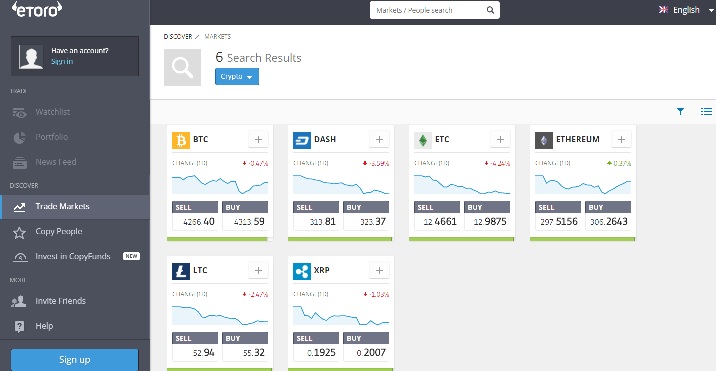Click the CopyFunds gauge icon
716x371 pixels.
click(x=20, y=257)
